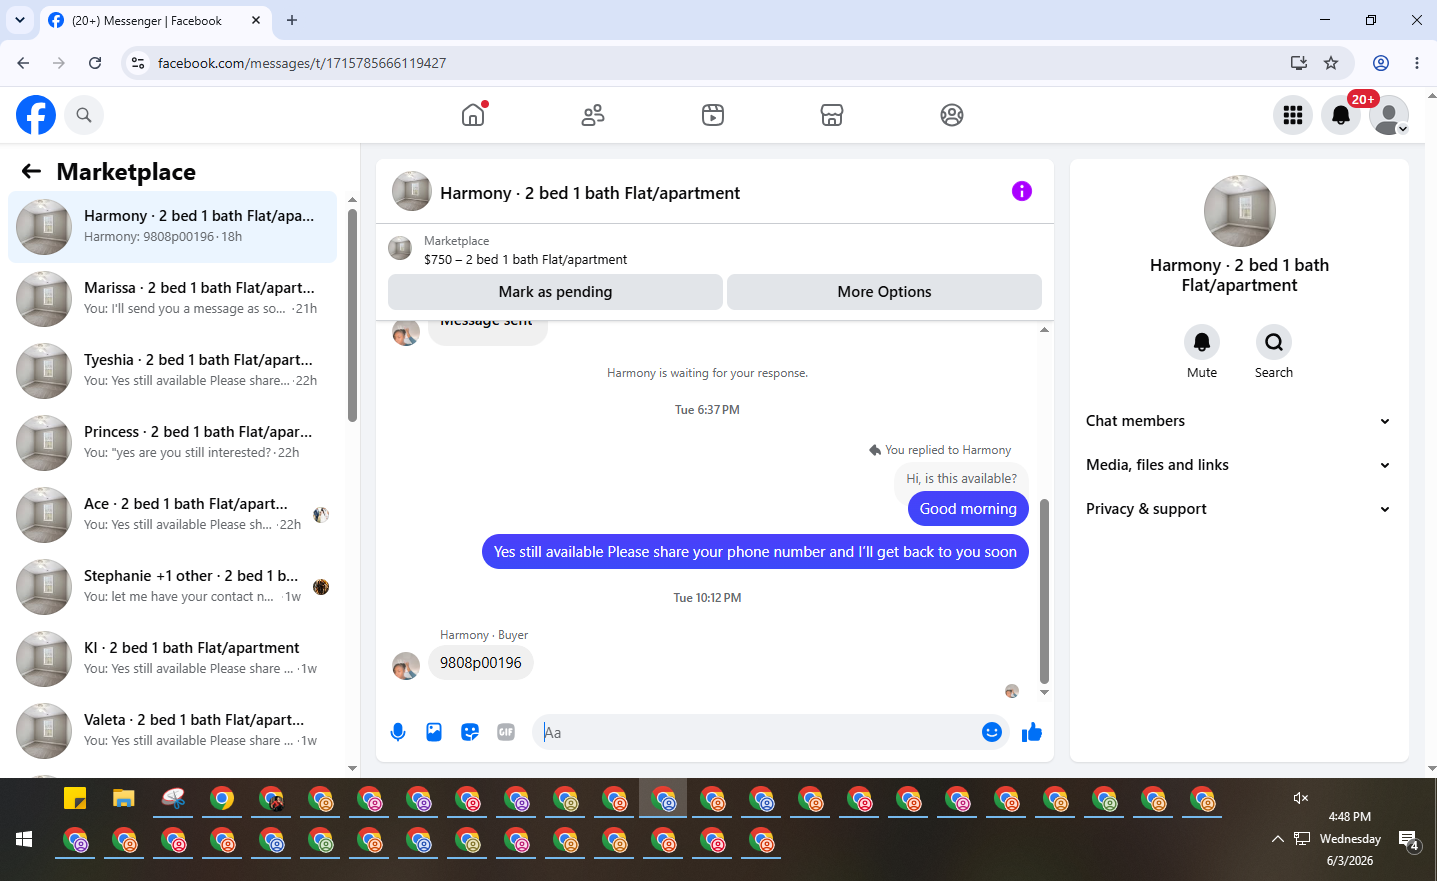The image size is (1437, 881).
Task: Open the emoji picker in message box
Action: tap(992, 732)
